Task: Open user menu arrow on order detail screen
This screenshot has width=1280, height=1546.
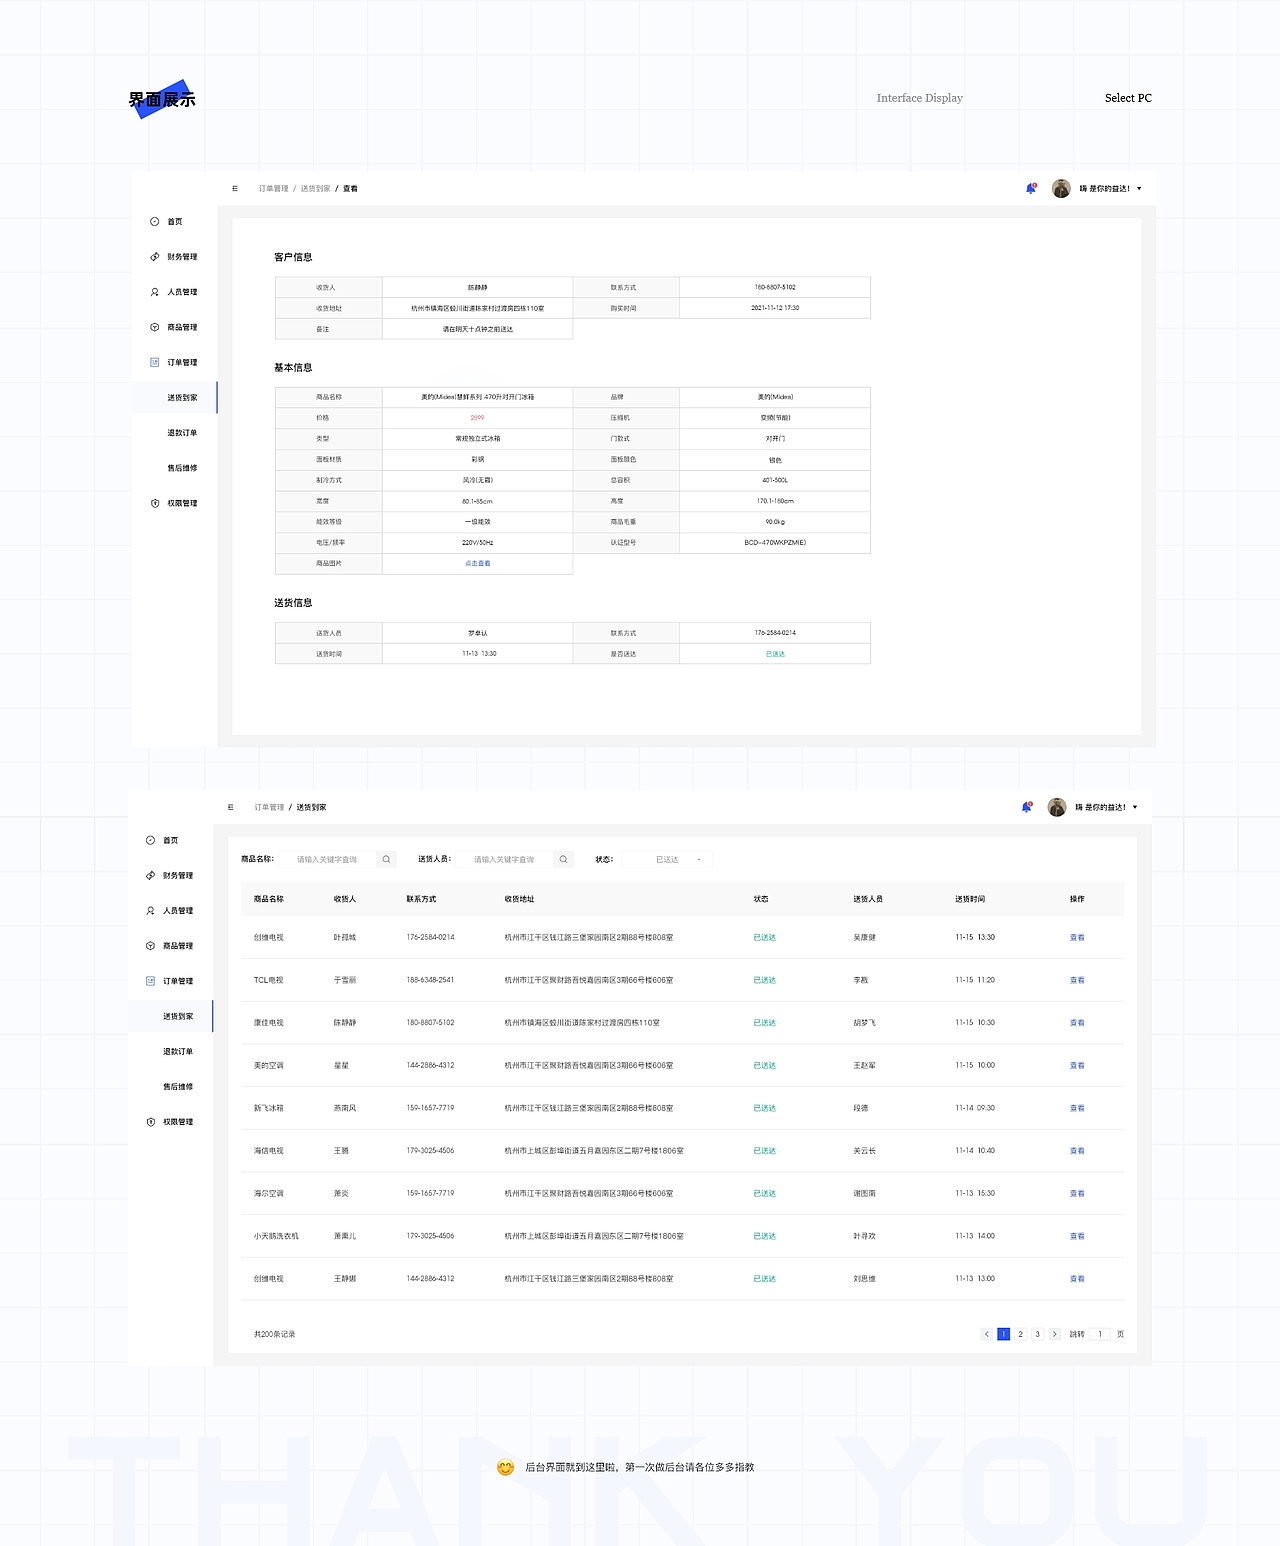Action: point(1139,188)
